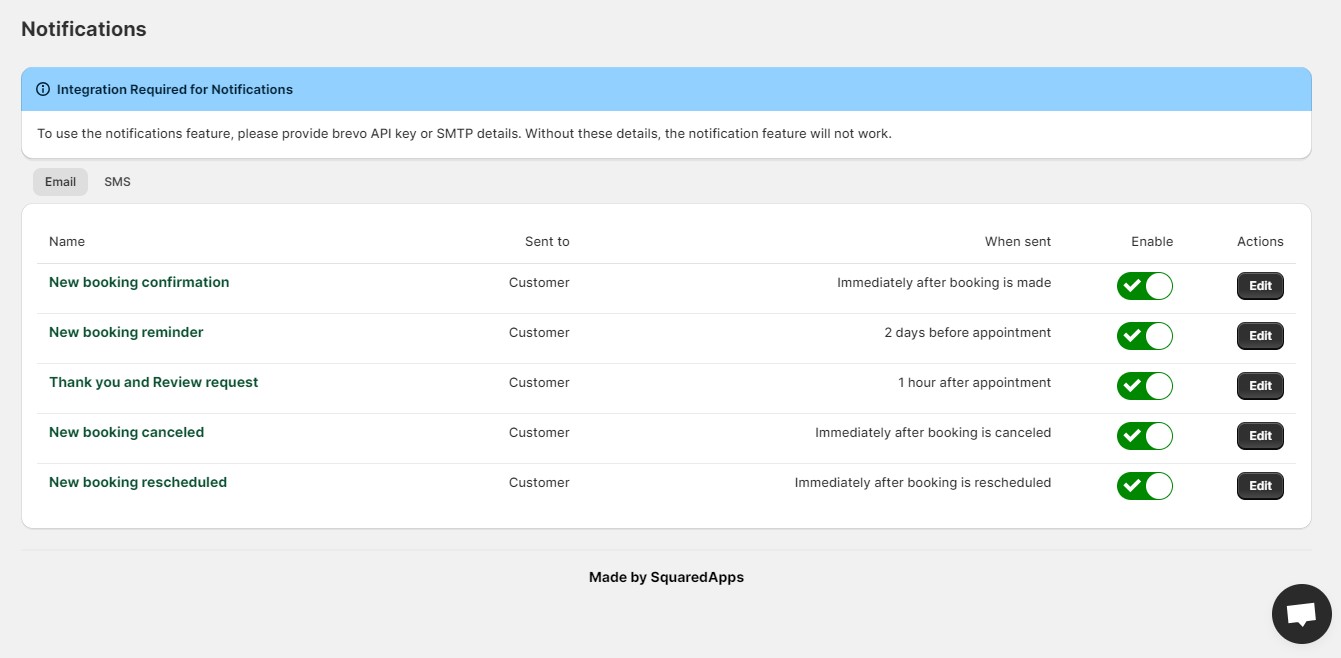This screenshot has width=1341, height=658.
Task: Disable the New booking canceled toggle
Action: [1144, 436]
